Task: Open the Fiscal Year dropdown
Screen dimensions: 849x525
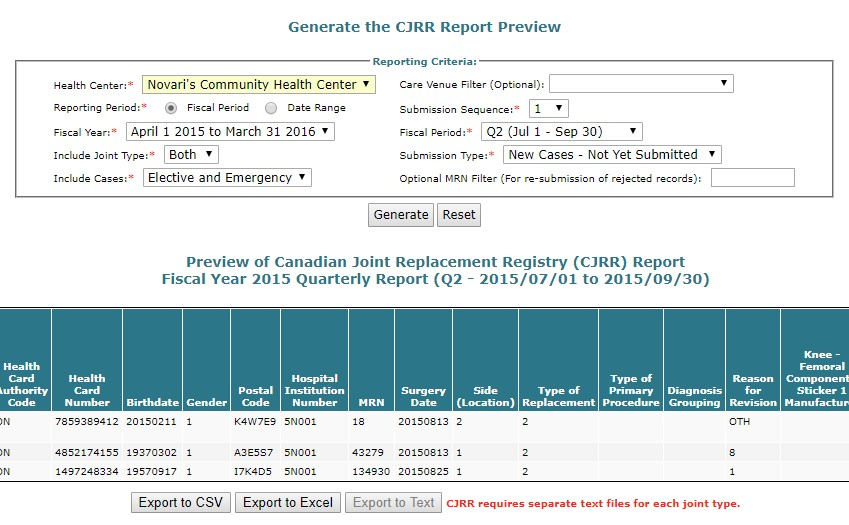Action: point(230,132)
